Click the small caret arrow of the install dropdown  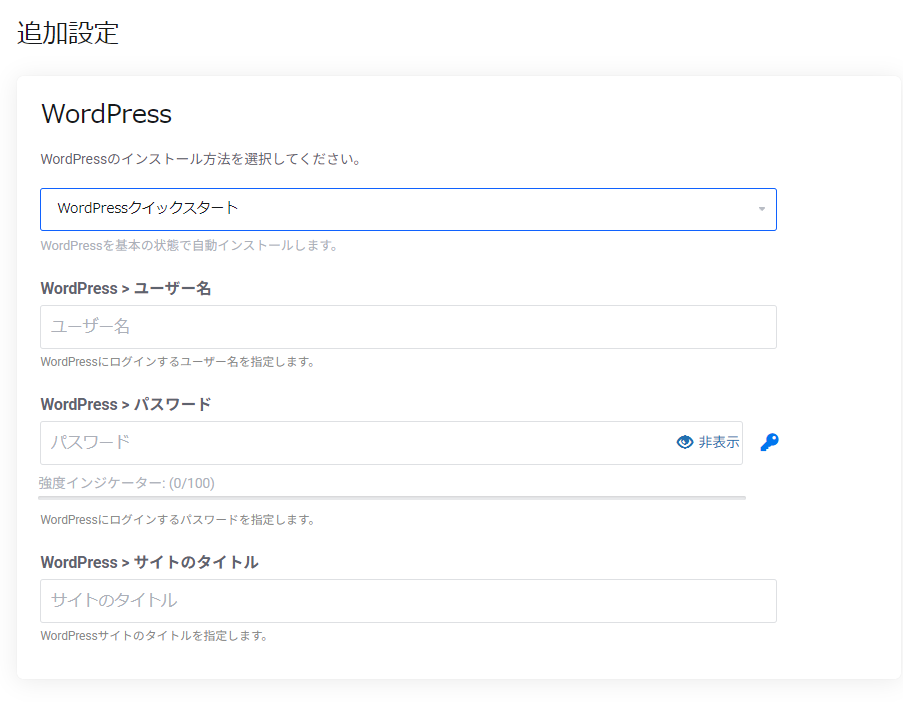point(762,209)
